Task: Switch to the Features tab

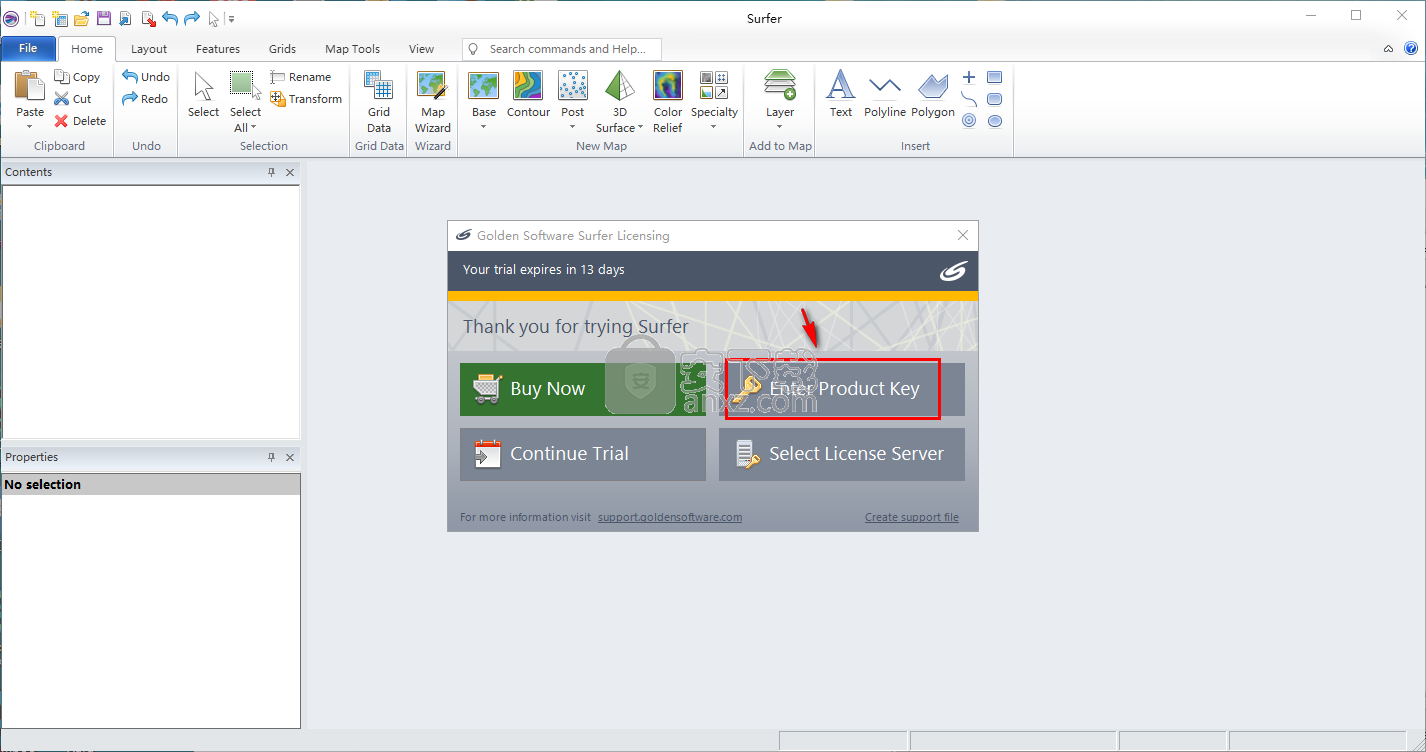Action: [x=218, y=49]
